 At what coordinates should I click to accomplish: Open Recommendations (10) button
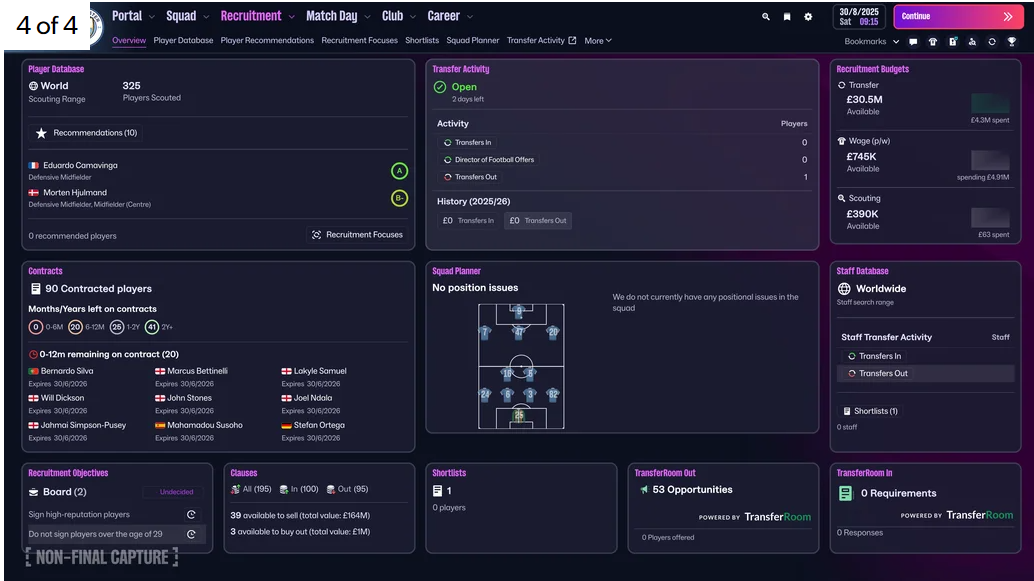pyautogui.click(x=86, y=133)
